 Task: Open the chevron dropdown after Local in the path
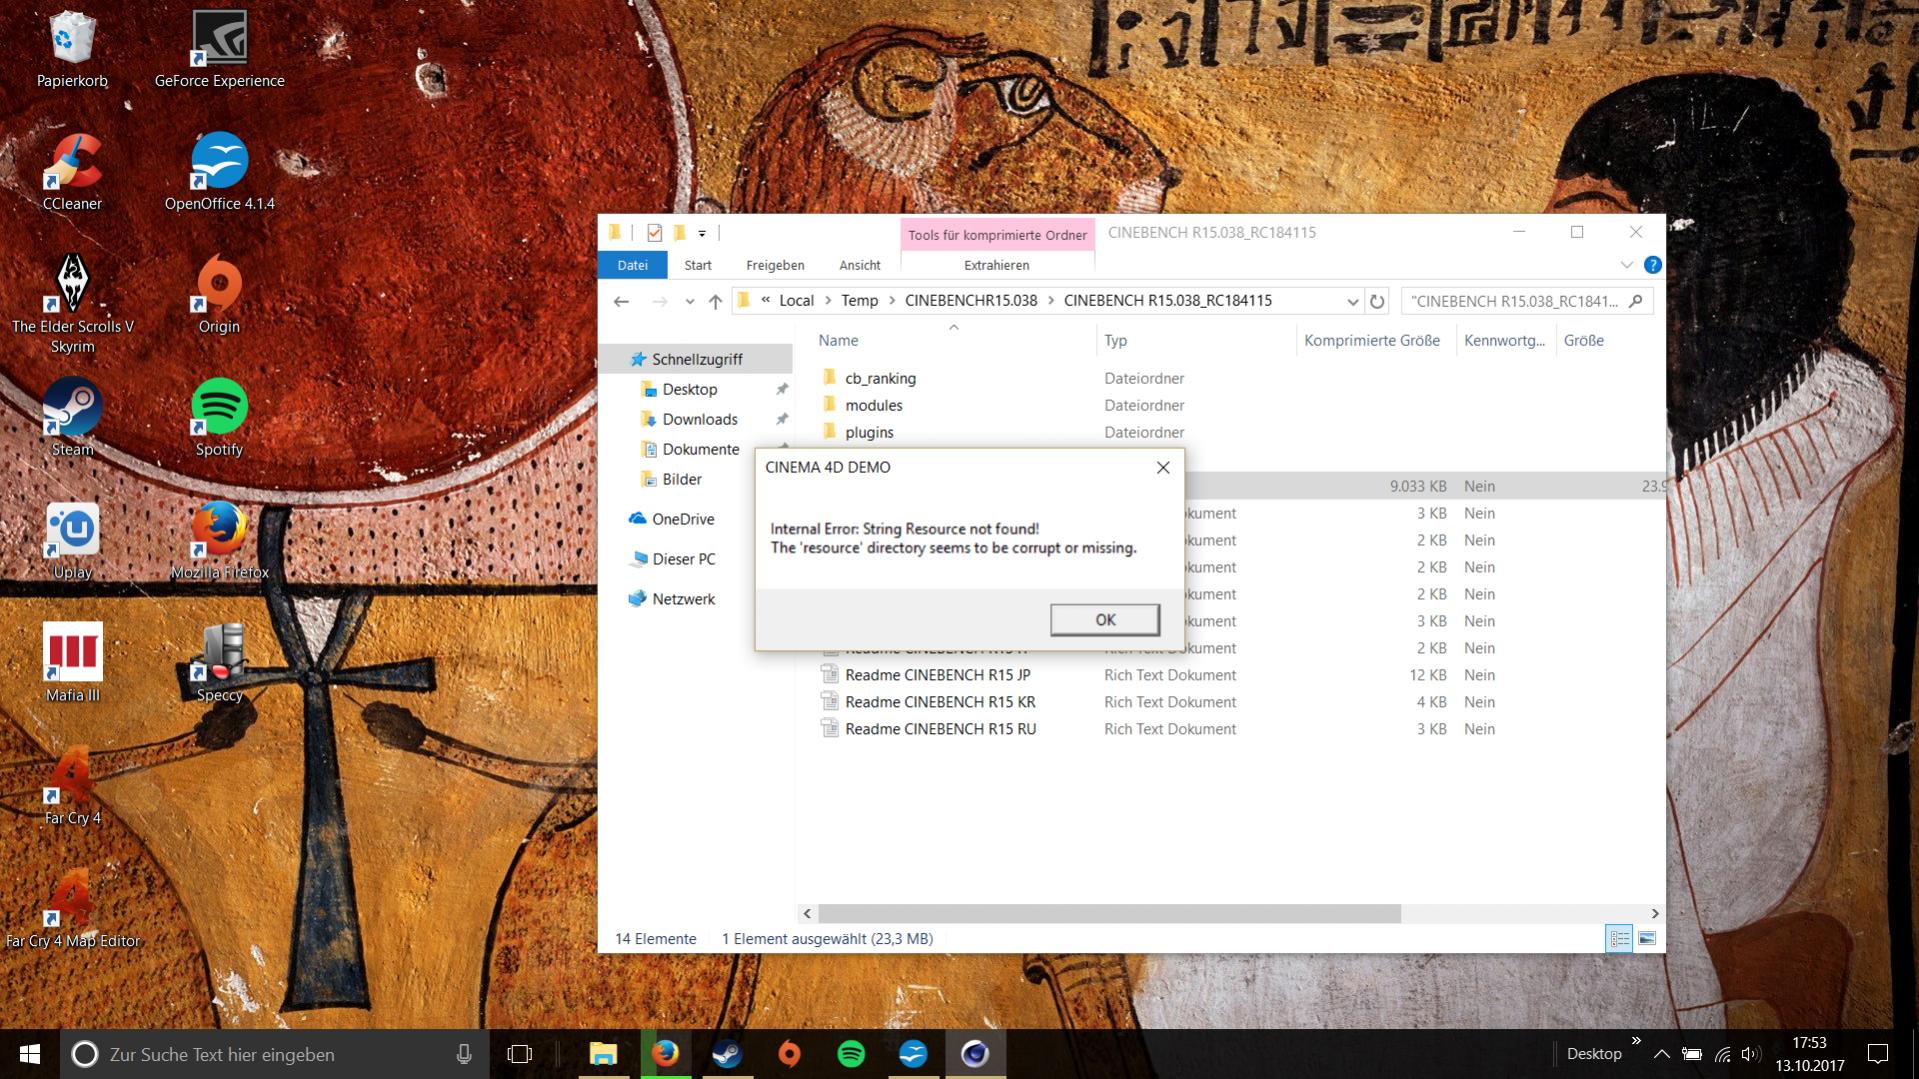pos(828,301)
